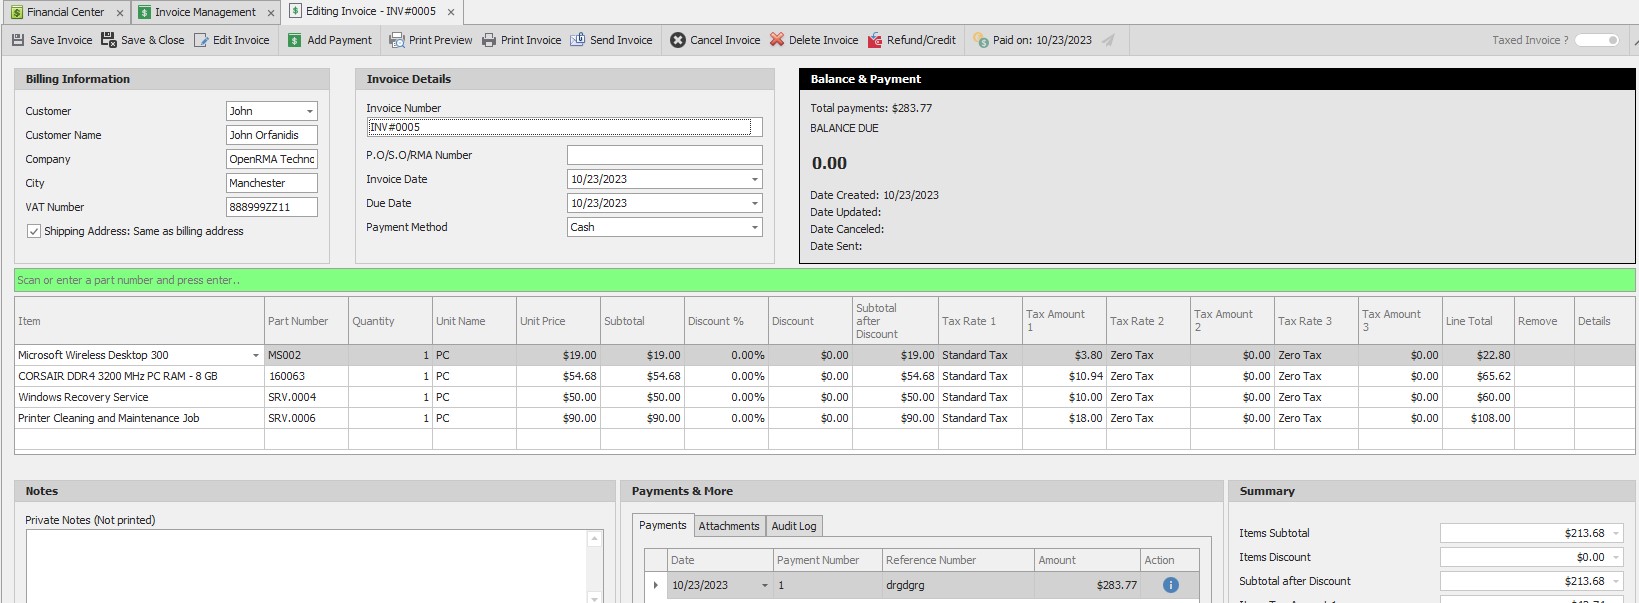This screenshot has width=1639, height=603.
Task: Select the Editing Invoice INV#0005 tab
Action: [371, 11]
